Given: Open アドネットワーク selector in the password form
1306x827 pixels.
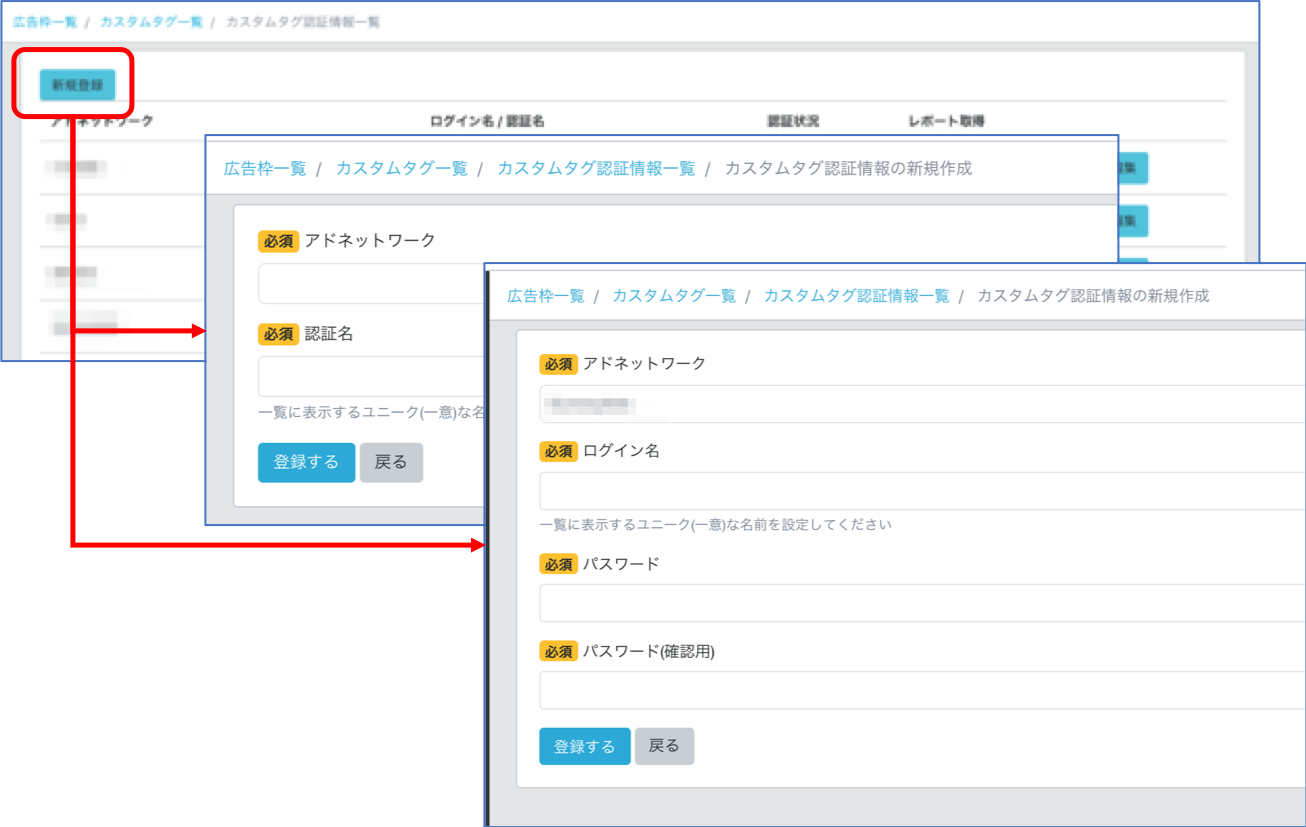Looking at the screenshot, I should click(x=920, y=404).
